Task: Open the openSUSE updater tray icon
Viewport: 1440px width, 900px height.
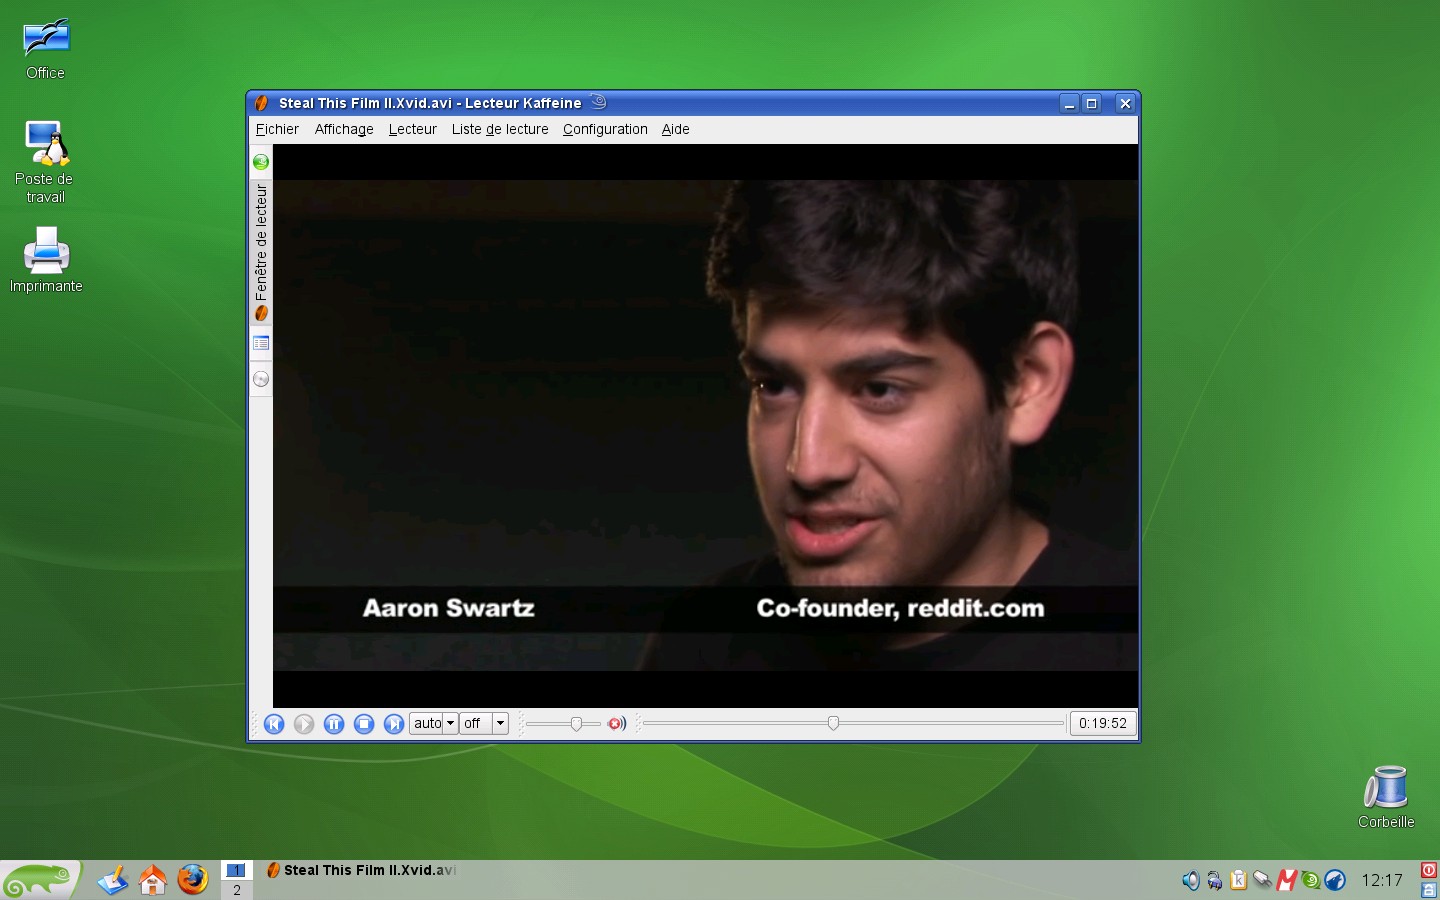Action: pos(1310,880)
